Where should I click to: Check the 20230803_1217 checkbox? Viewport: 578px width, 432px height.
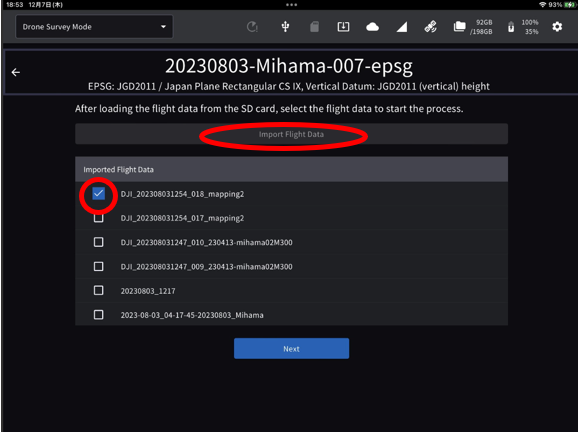[x=98, y=290]
